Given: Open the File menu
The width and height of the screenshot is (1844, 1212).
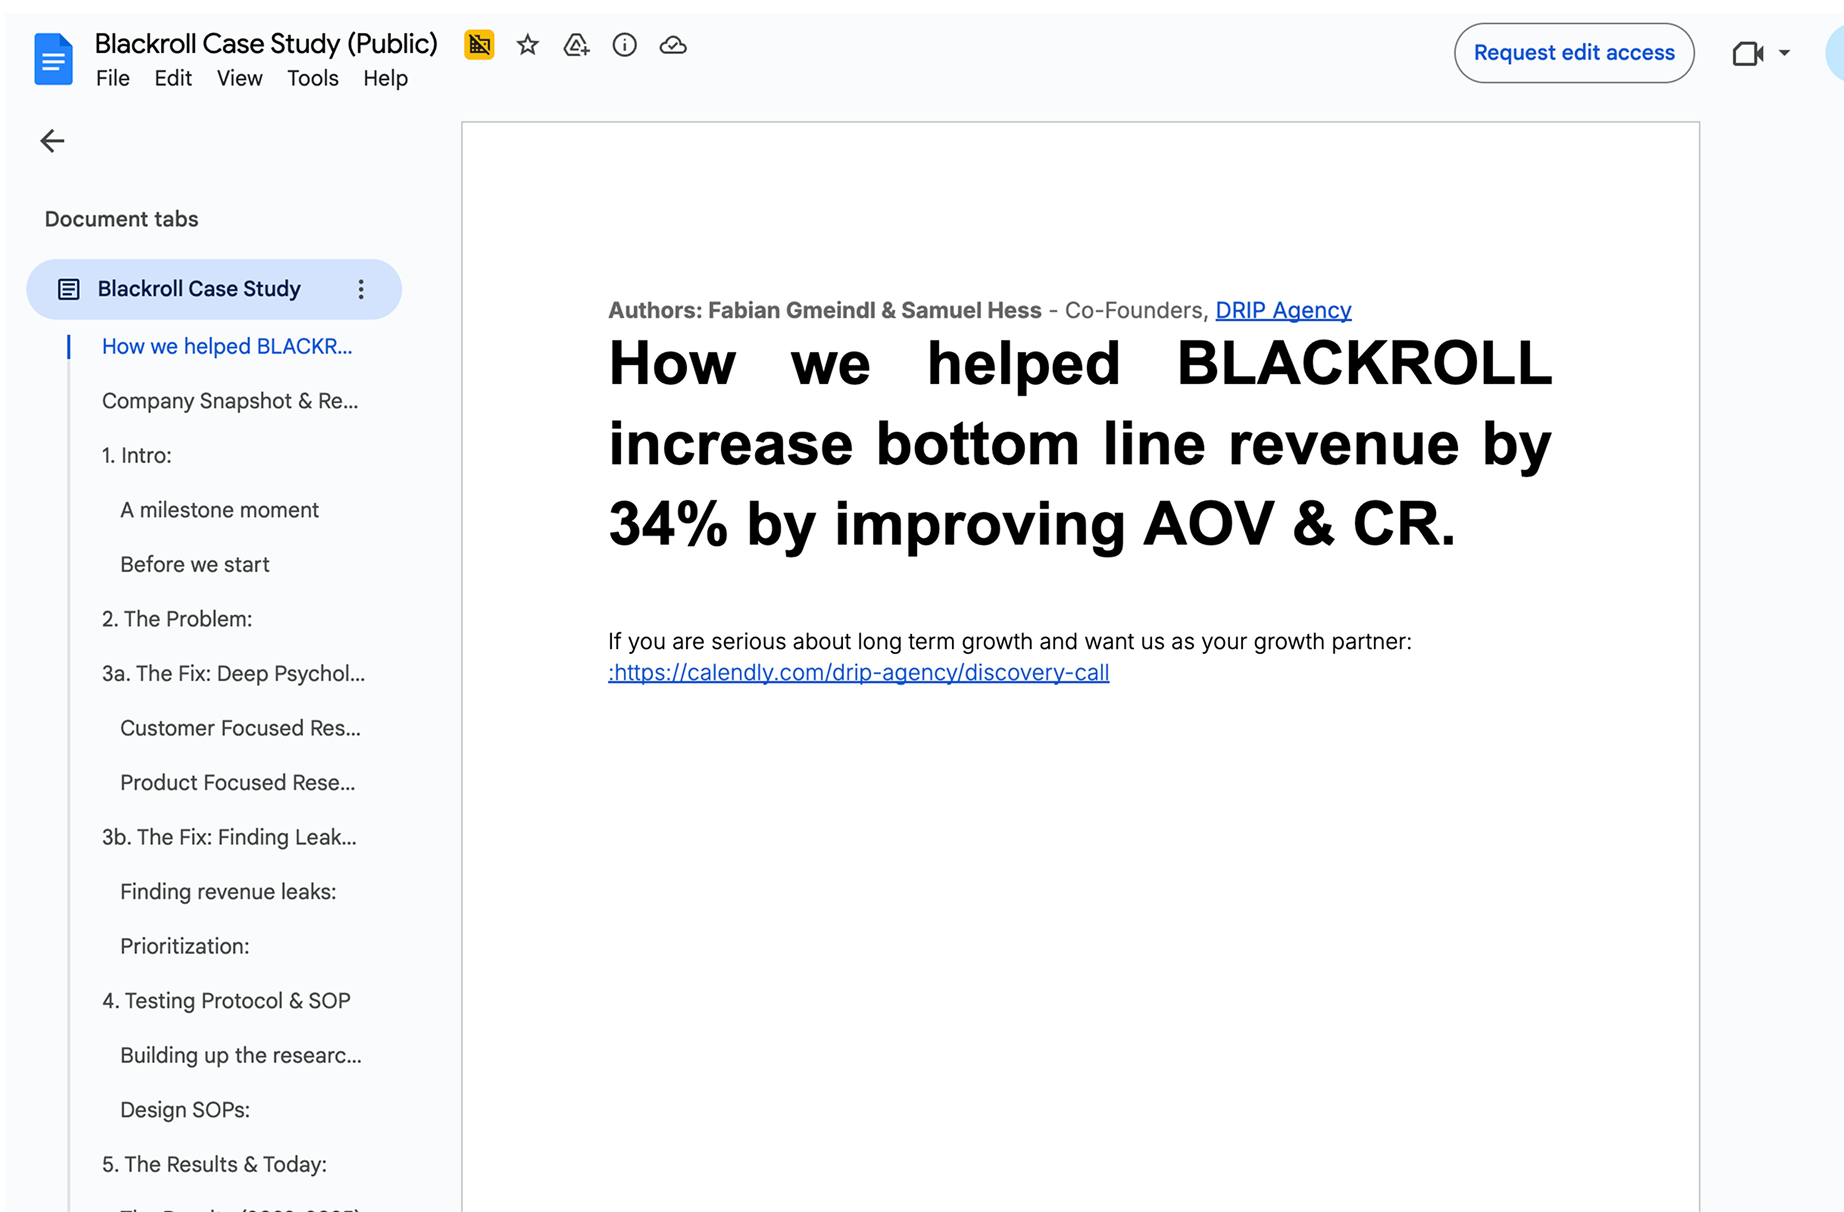Looking at the screenshot, I should (113, 78).
